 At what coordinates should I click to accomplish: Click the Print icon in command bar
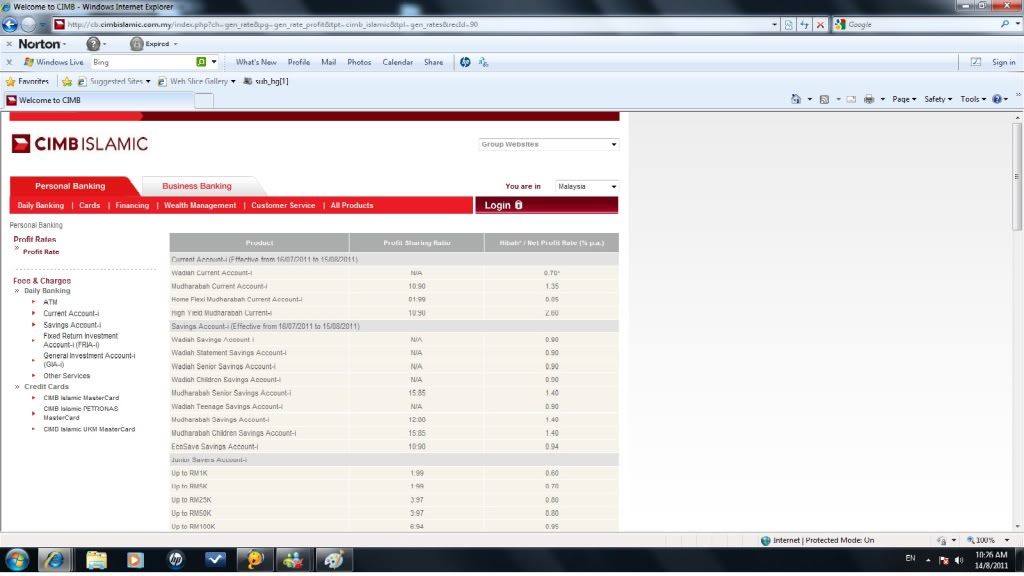[x=869, y=99]
